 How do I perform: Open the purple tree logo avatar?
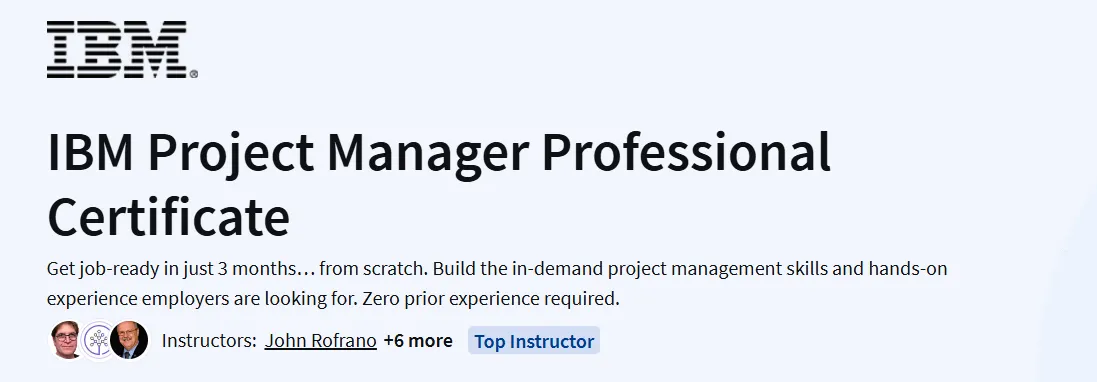pos(99,341)
